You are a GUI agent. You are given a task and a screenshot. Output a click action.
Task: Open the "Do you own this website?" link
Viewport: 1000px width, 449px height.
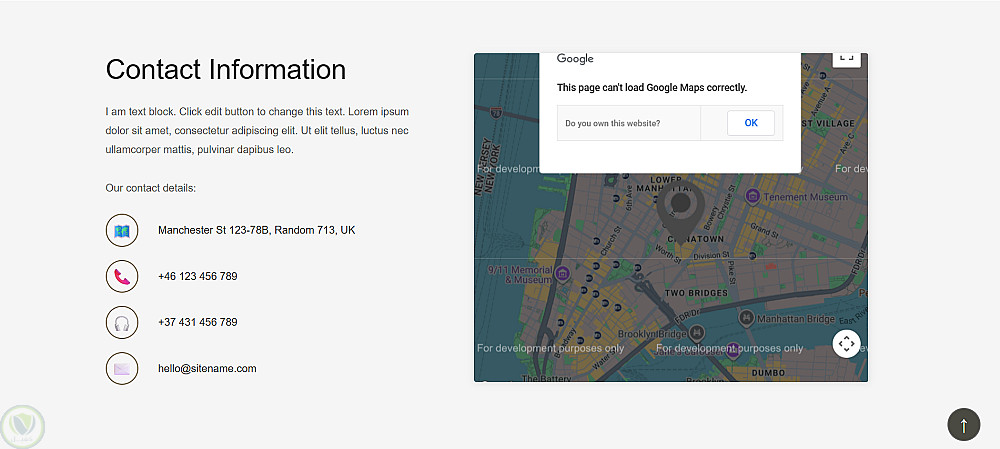pyautogui.click(x=612, y=124)
